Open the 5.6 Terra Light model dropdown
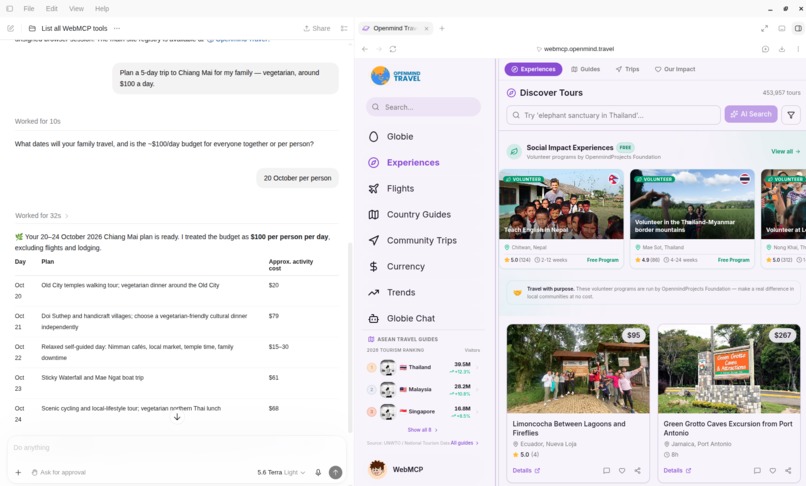The width and height of the screenshot is (806, 486). [x=281, y=472]
